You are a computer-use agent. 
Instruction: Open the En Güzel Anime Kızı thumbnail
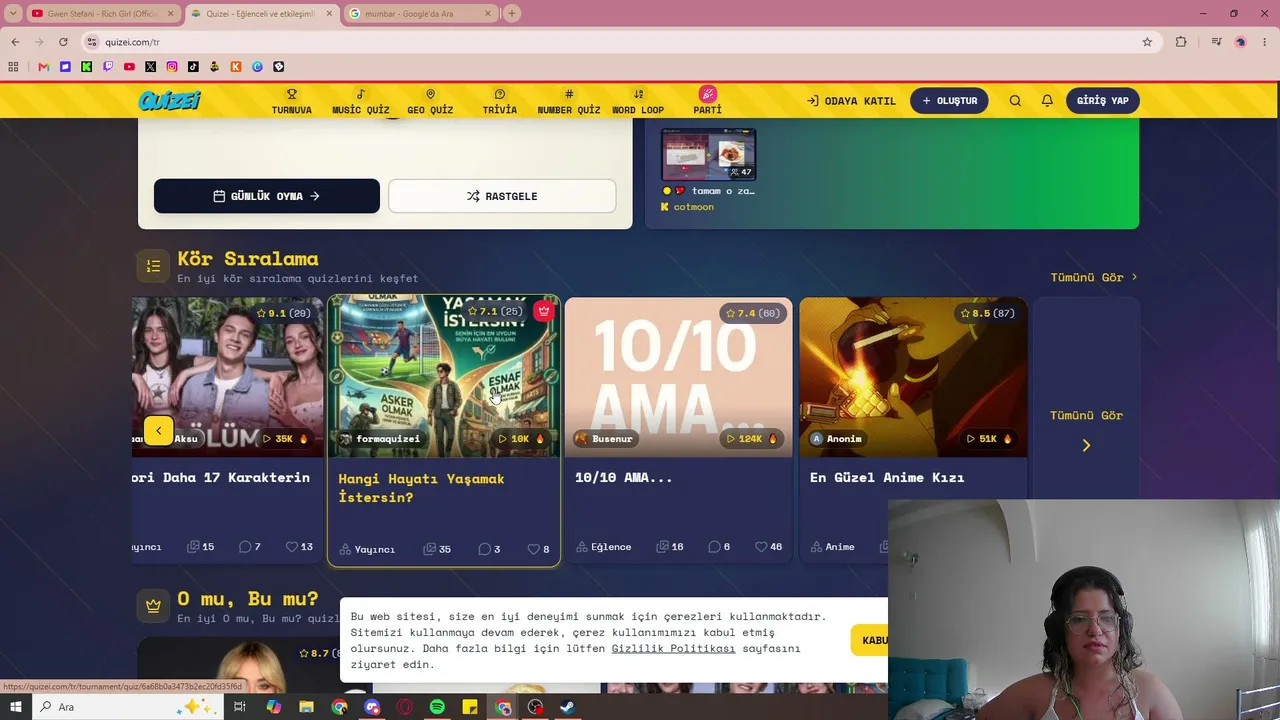click(913, 377)
